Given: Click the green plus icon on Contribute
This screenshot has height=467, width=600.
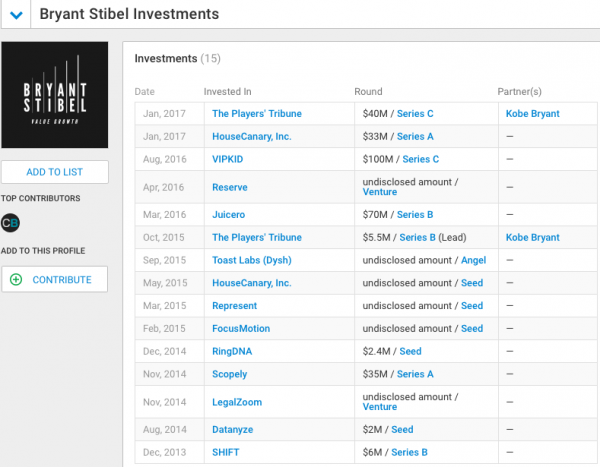Looking at the screenshot, I should [16, 280].
